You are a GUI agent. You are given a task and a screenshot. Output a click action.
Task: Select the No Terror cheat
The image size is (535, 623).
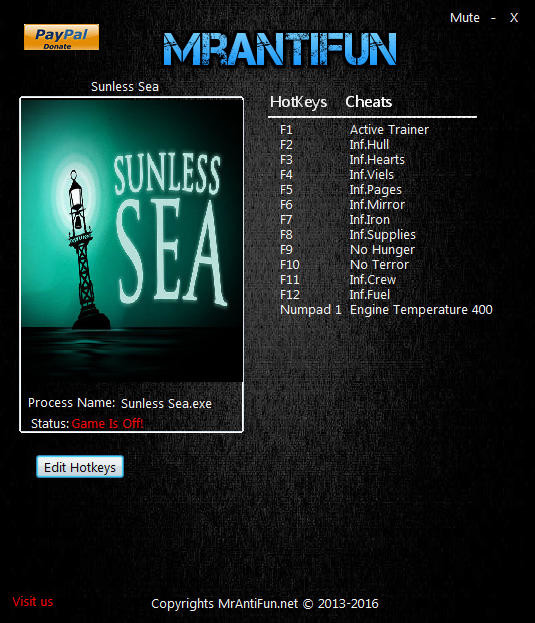click(379, 265)
